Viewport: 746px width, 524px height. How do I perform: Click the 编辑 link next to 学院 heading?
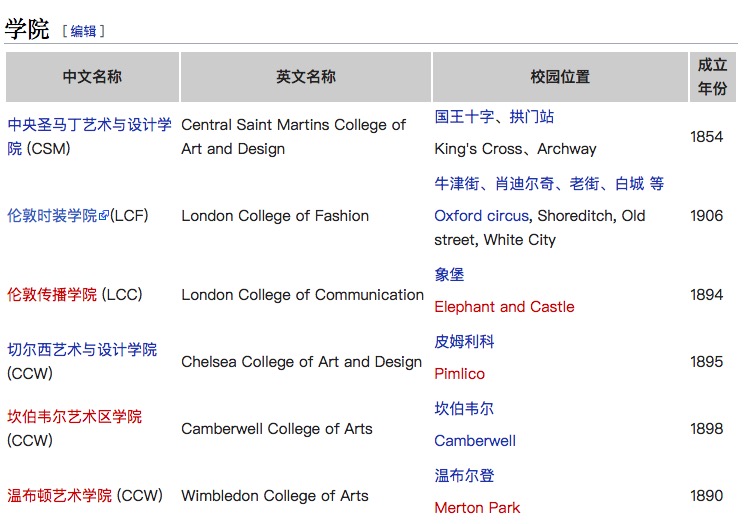coord(83,31)
